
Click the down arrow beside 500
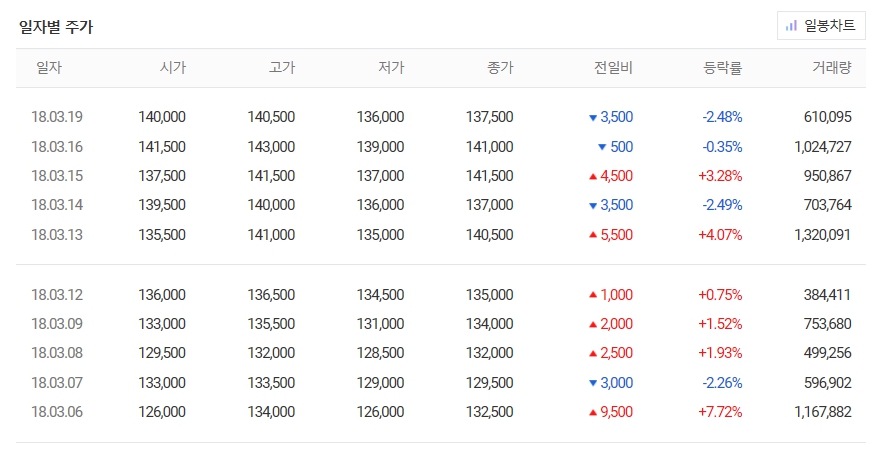602,148
